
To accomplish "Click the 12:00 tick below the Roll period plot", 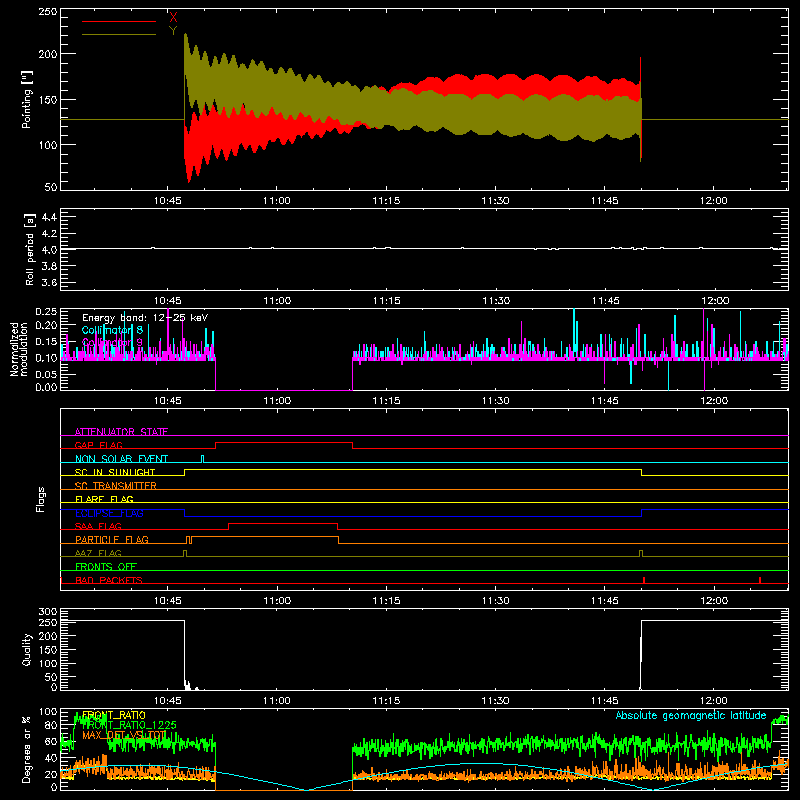I will [x=714, y=301].
